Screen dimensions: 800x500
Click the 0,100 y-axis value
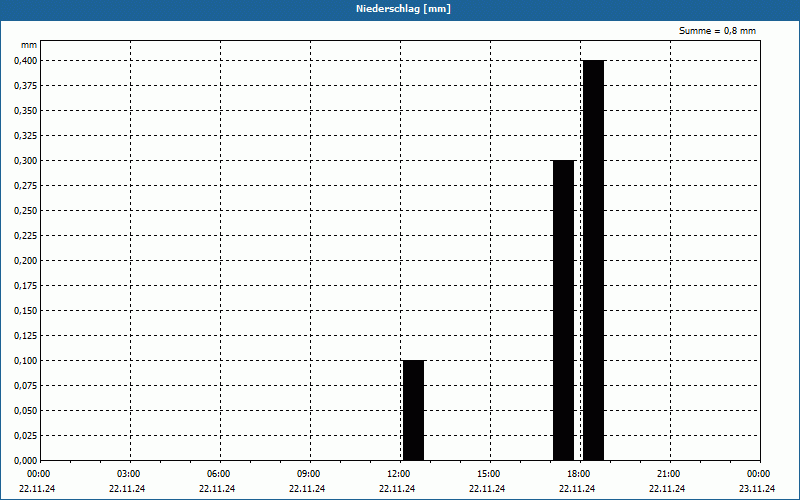(x=26, y=361)
